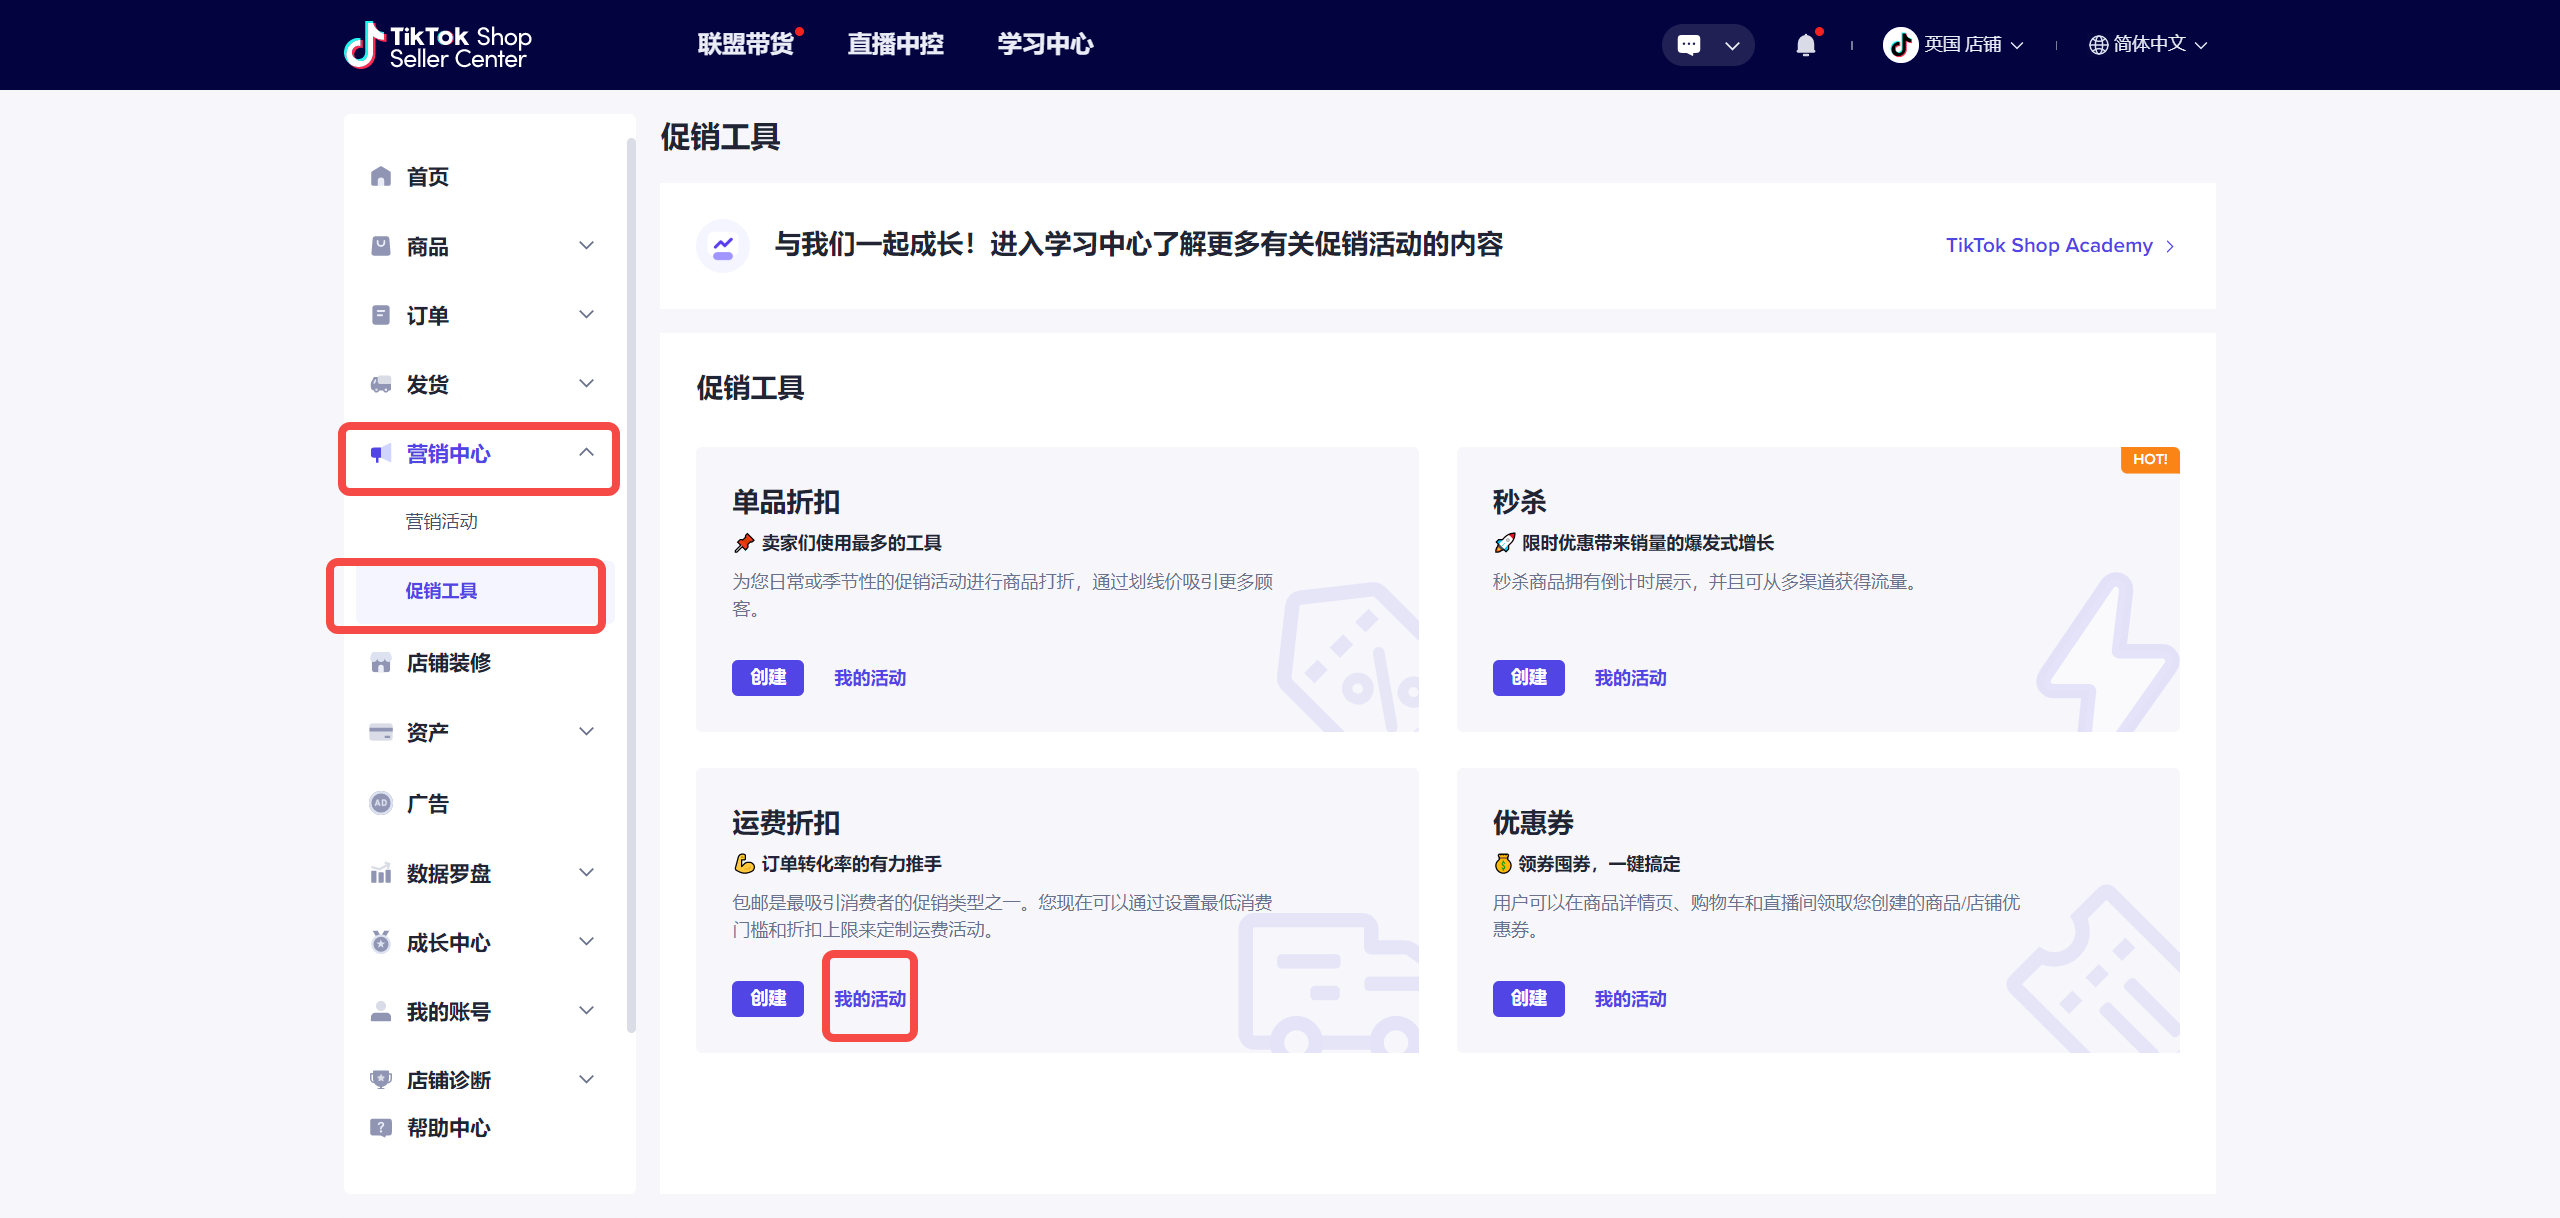Click the notification bell icon
The image size is (2560, 1218).
click(1805, 45)
